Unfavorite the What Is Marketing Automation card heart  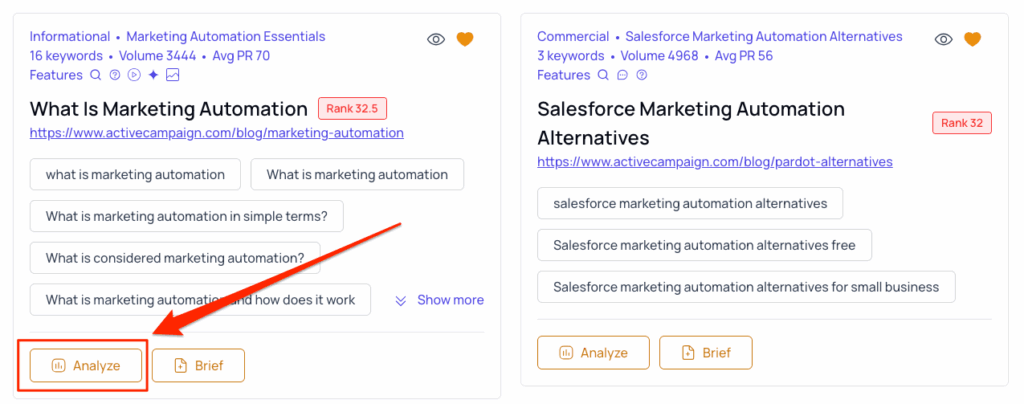click(x=465, y=40)
